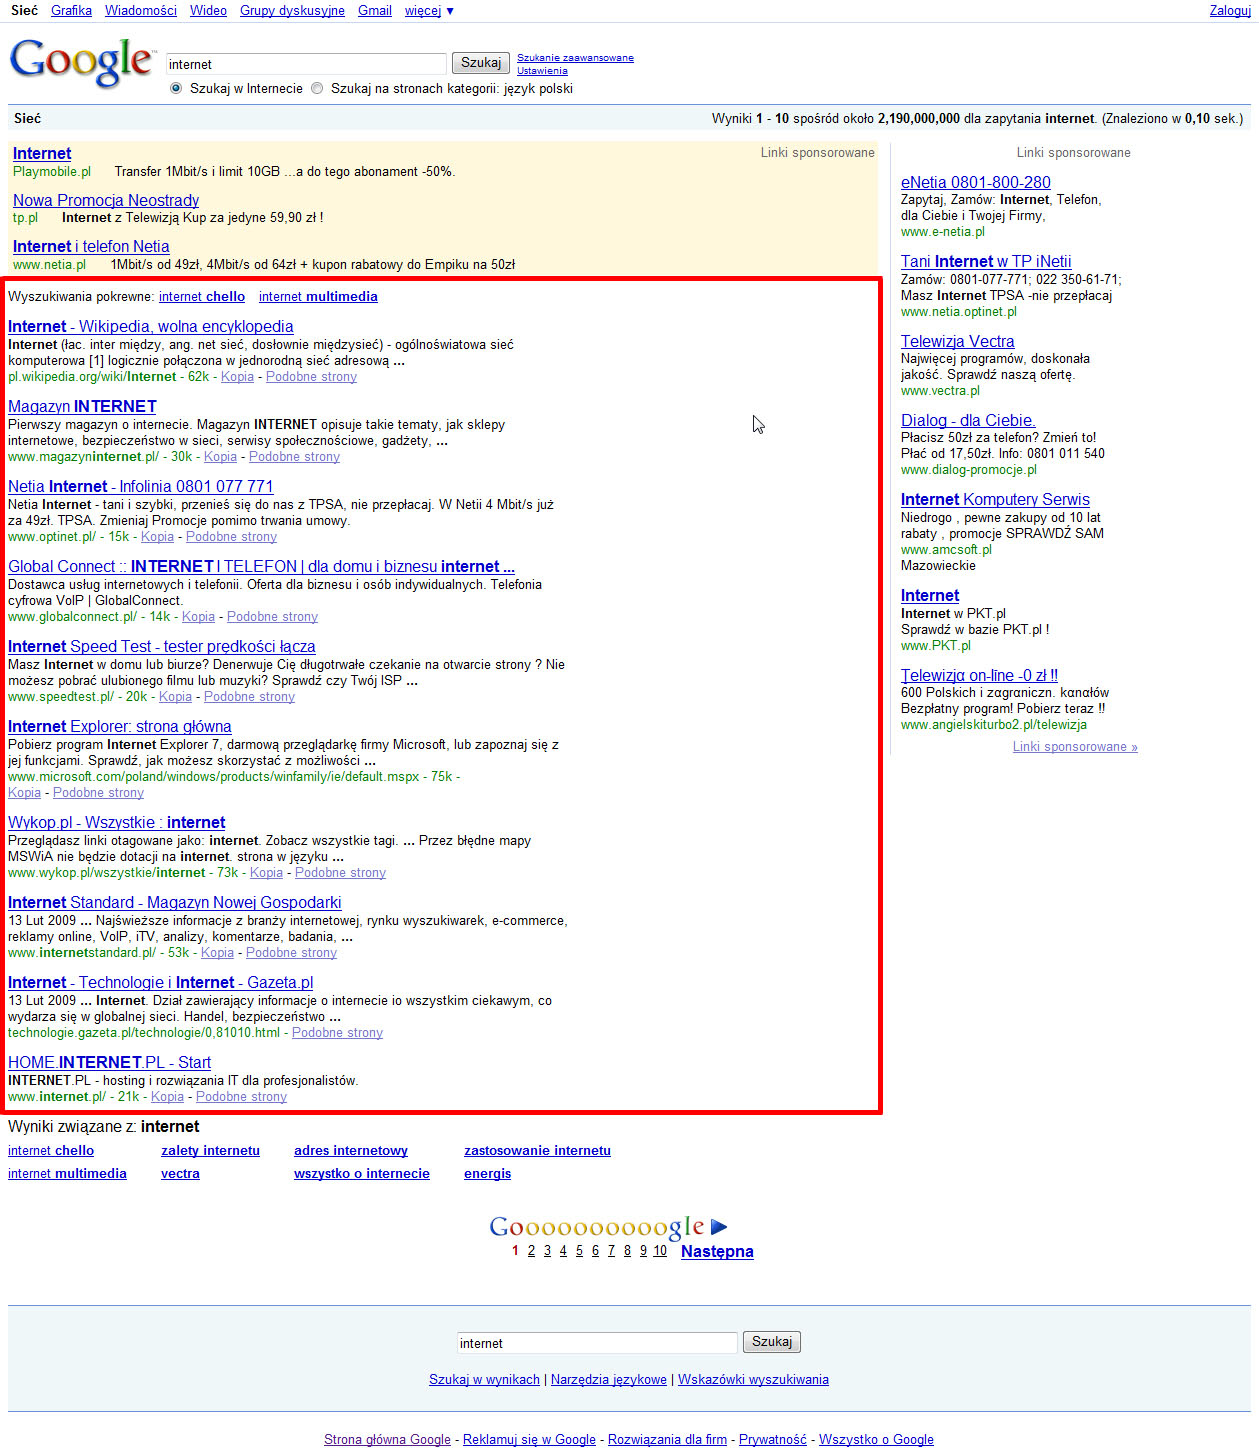Screen dimensions: 1259x1450
Task: Click 'zastosowanie internetu' related search
Action: tap(537, 1150)
